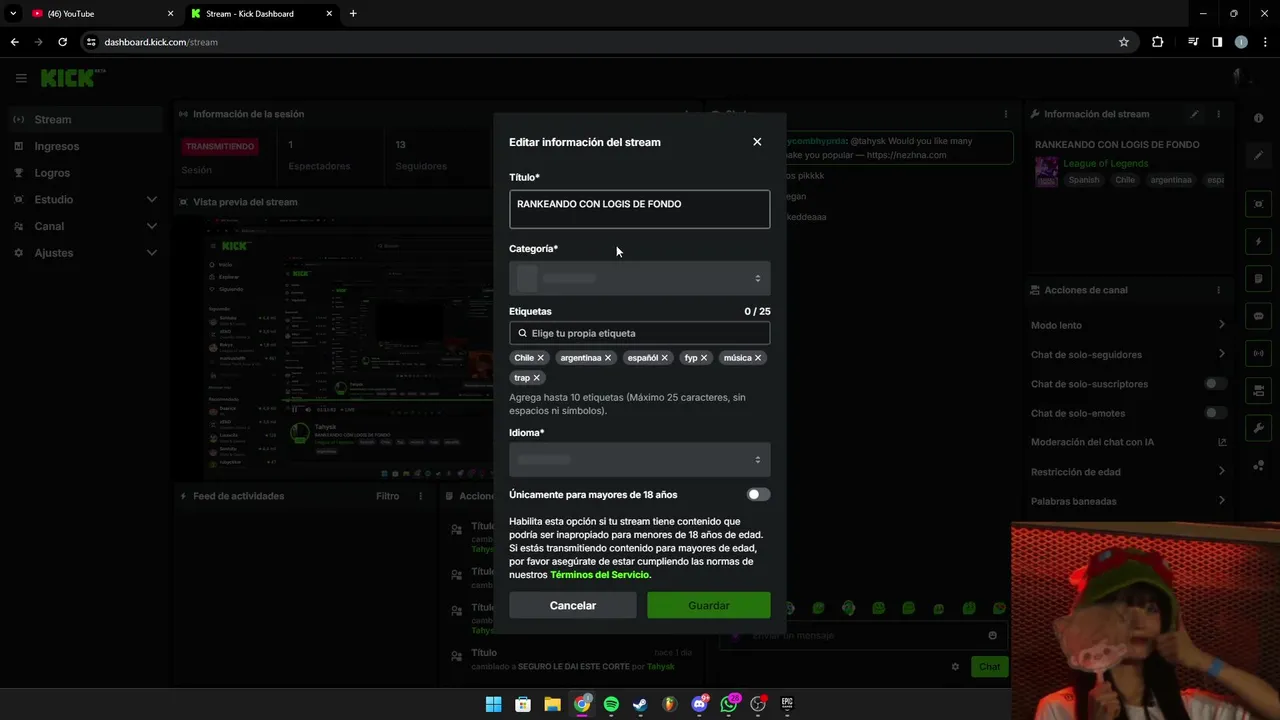1280x720 pixels.
Task: Click the League of Legends category link
Action: coord(1105,163)
